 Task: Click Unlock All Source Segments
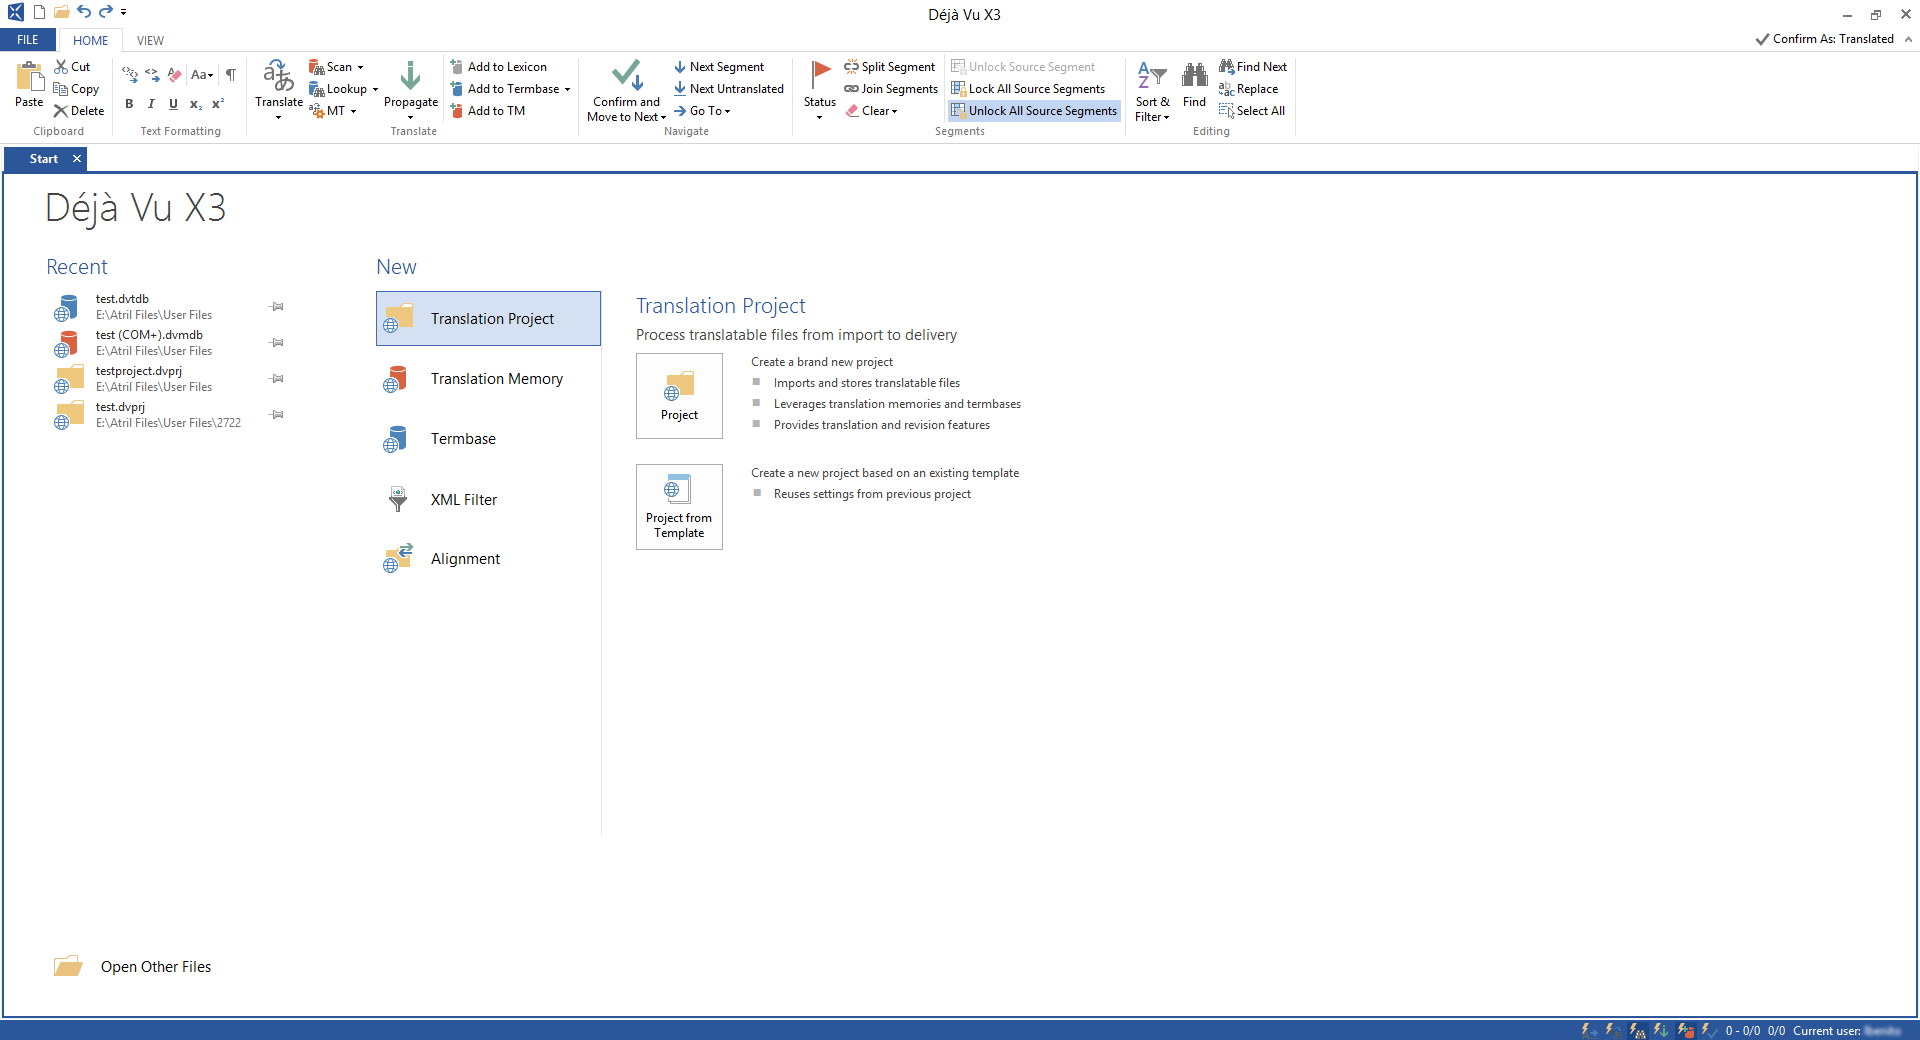point(1034,111)
